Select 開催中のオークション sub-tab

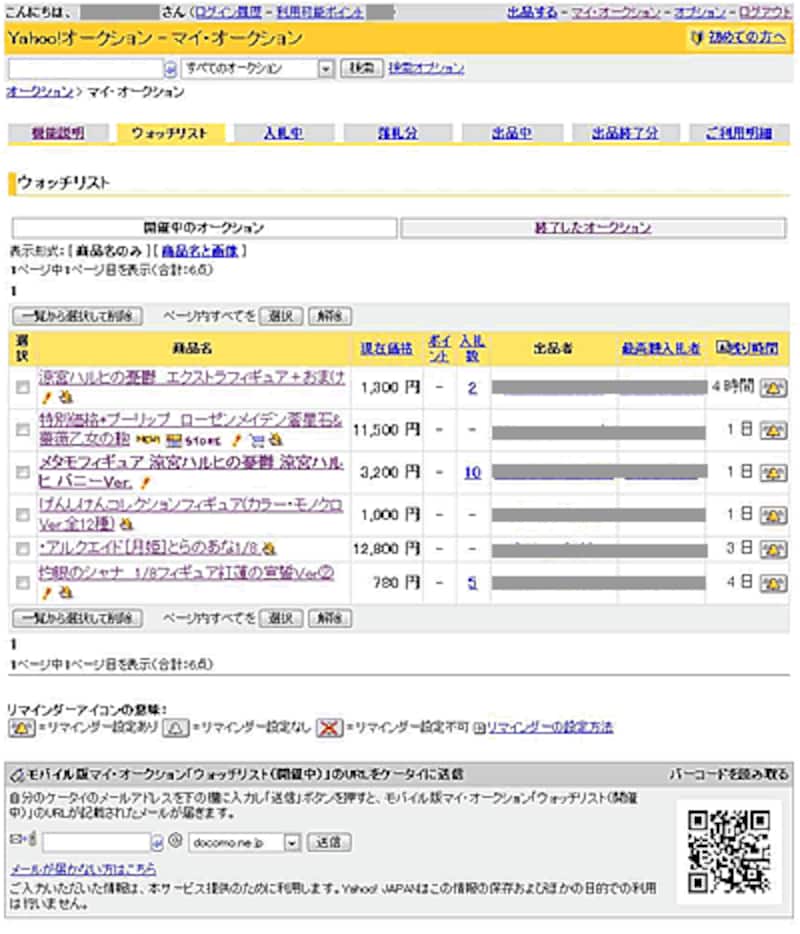pos(204,228)
